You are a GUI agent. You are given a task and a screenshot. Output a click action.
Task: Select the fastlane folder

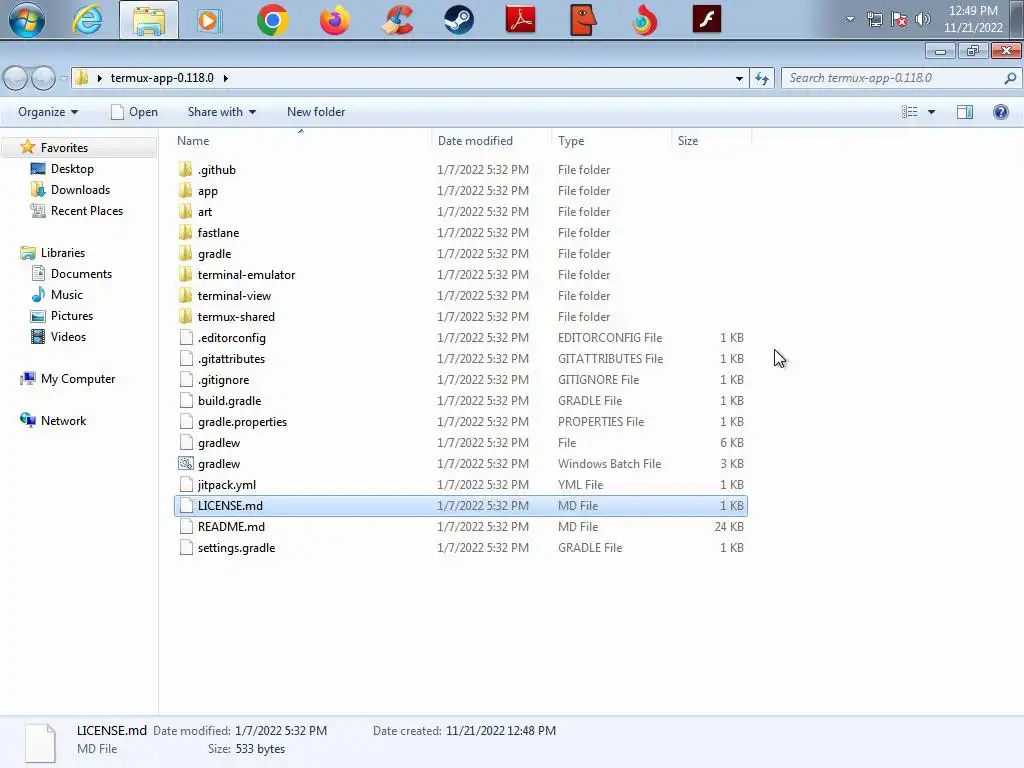(x=460, y=232)
